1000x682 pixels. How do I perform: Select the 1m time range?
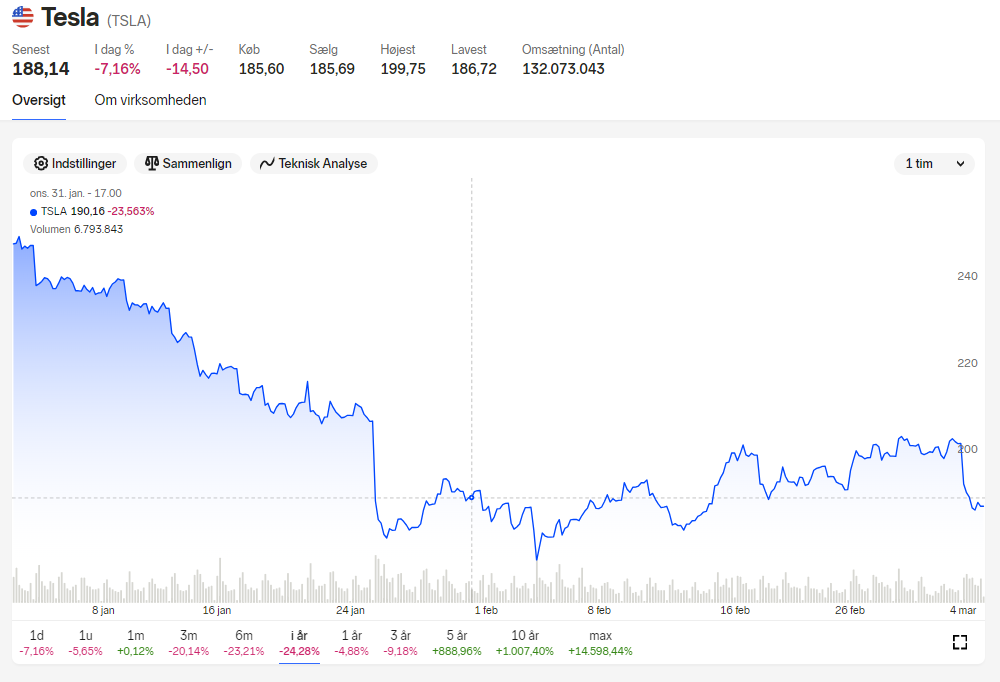pos(135,642)
